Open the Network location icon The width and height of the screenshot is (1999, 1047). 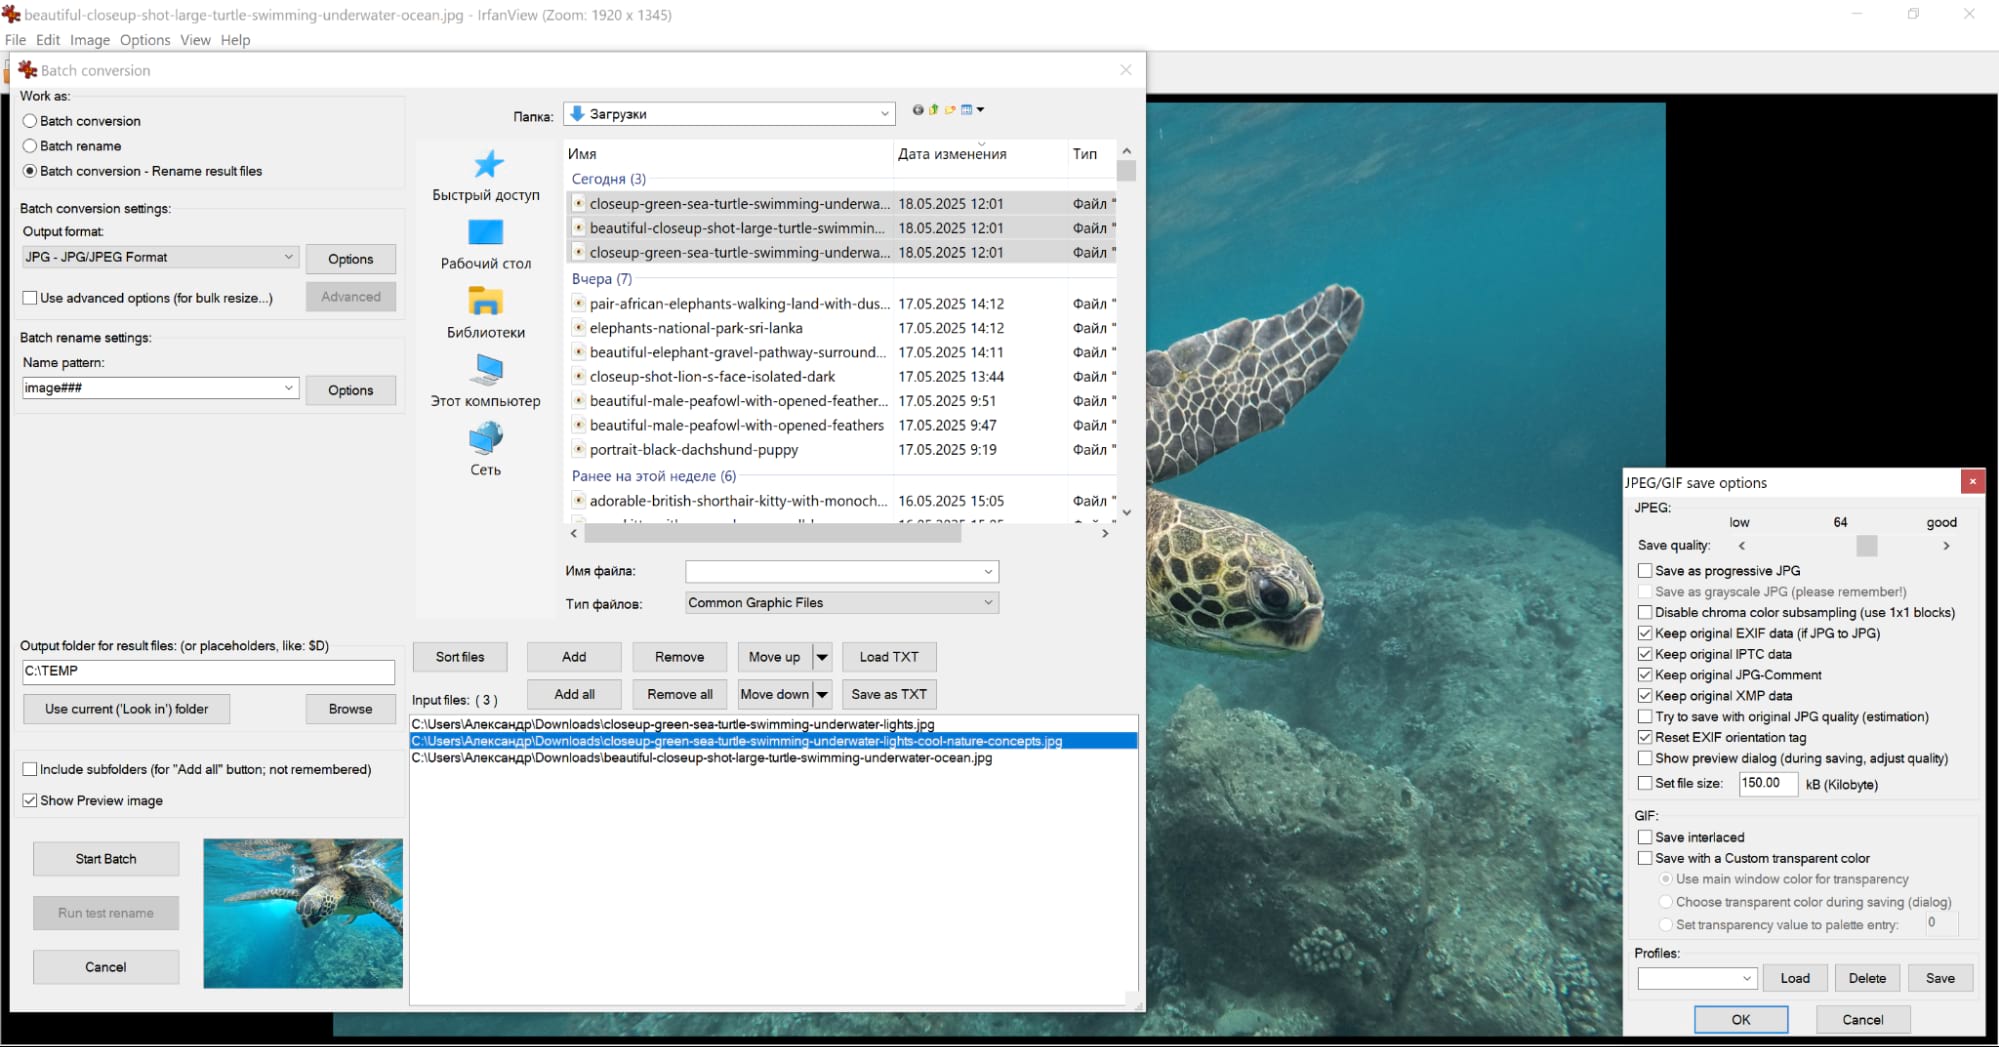tap(486, 439)
